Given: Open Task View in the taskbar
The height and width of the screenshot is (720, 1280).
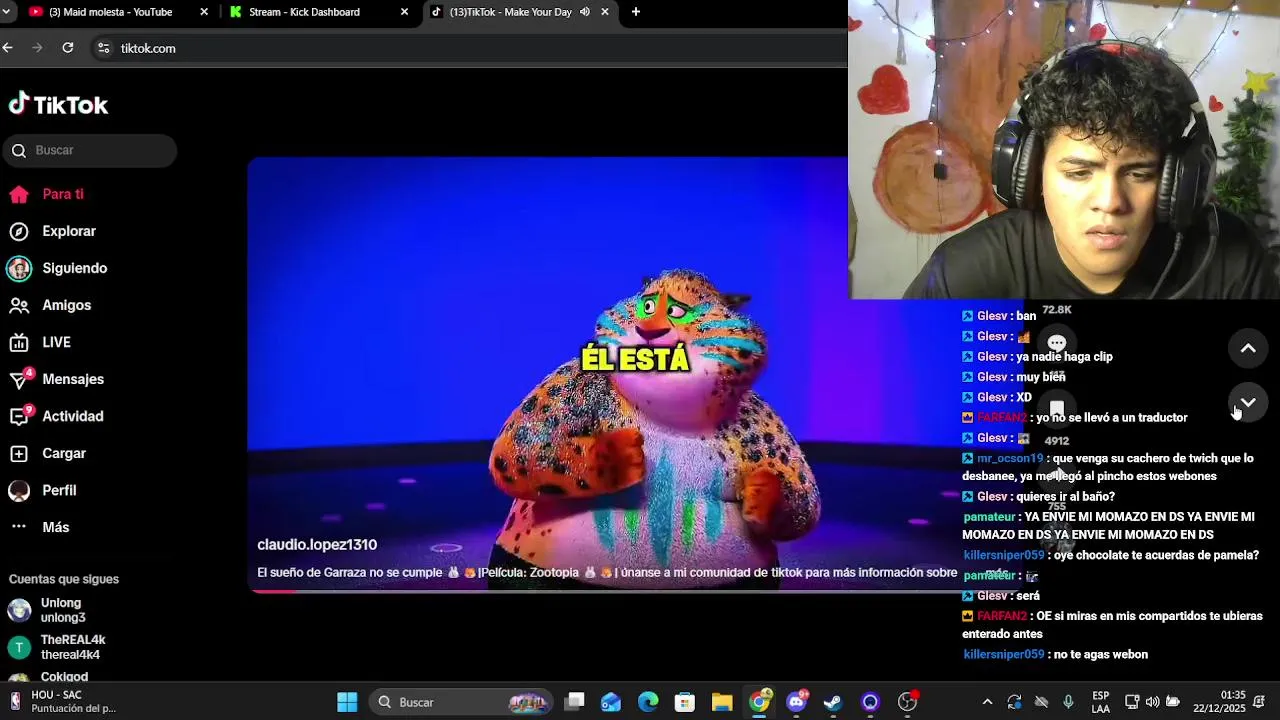Looking at the screenshot, I should [574, 702].
